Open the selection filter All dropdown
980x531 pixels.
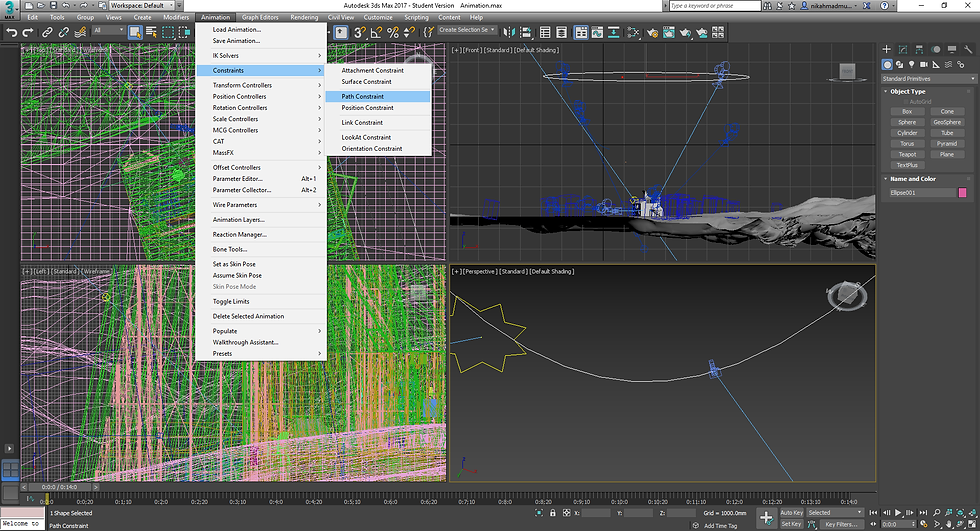click(108, 30)
